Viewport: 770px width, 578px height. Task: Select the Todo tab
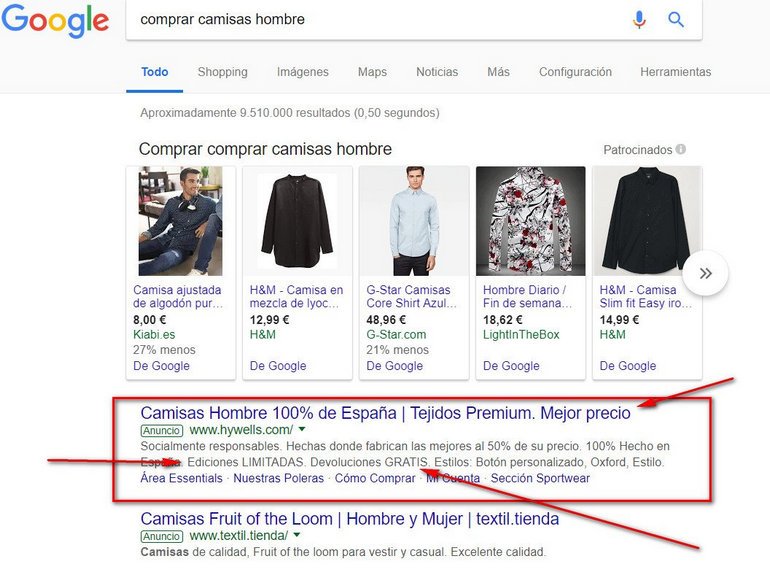(155, 72)
